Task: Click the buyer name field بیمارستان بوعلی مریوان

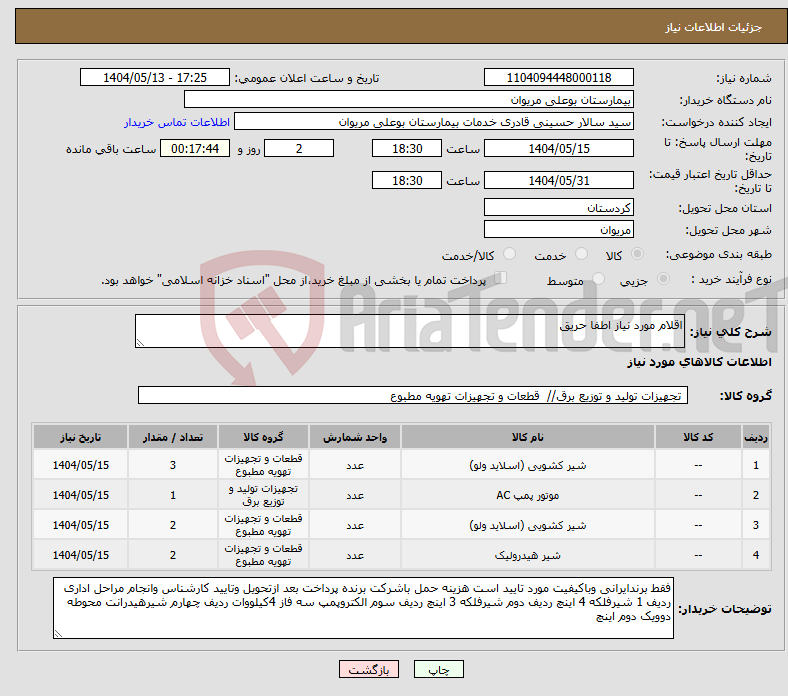Action: tap(409, 100)
